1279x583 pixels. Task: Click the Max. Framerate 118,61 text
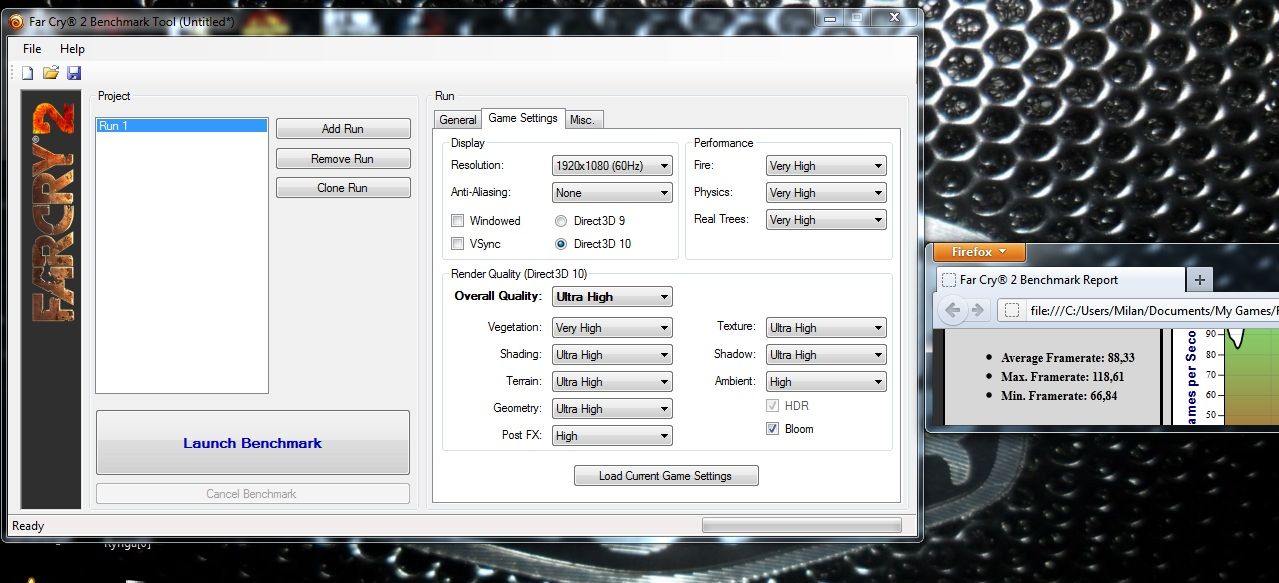1062,377
